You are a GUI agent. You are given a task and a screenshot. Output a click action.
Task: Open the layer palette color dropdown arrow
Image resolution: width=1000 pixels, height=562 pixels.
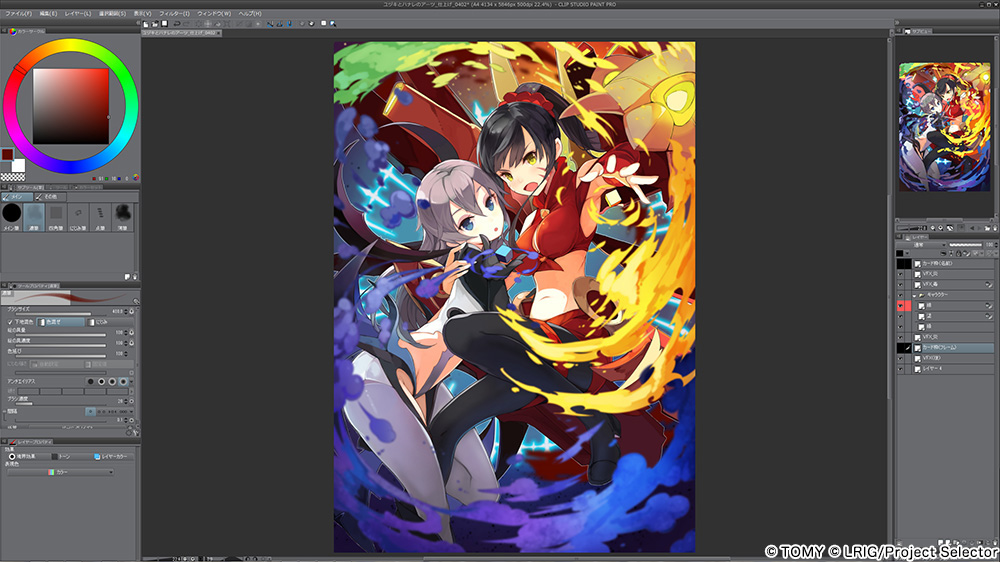tap(908, 253)
